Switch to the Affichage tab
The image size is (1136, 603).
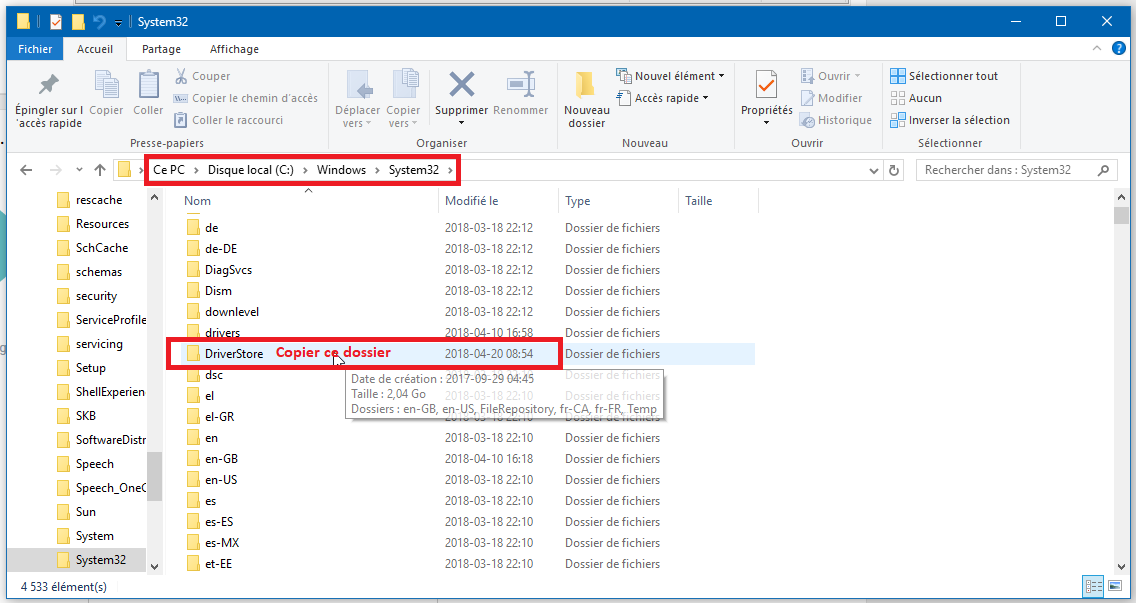pyautogui.click(x=234, y=49)
